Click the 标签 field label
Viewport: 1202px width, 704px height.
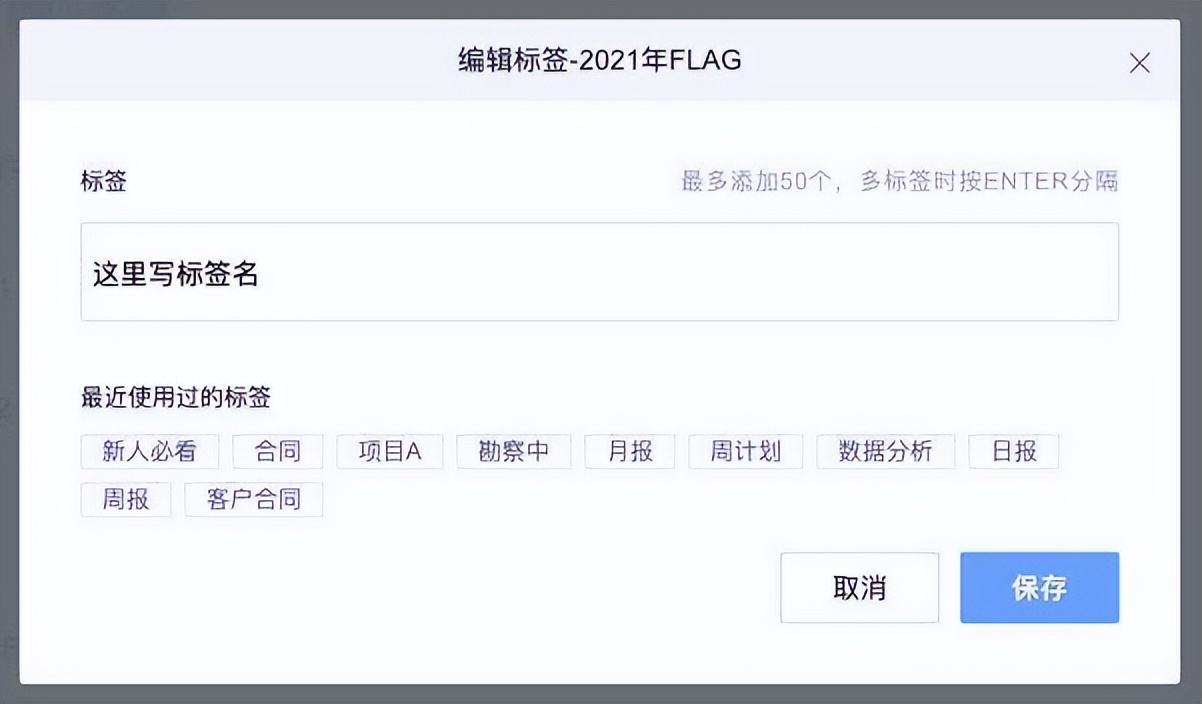[104, 182]
